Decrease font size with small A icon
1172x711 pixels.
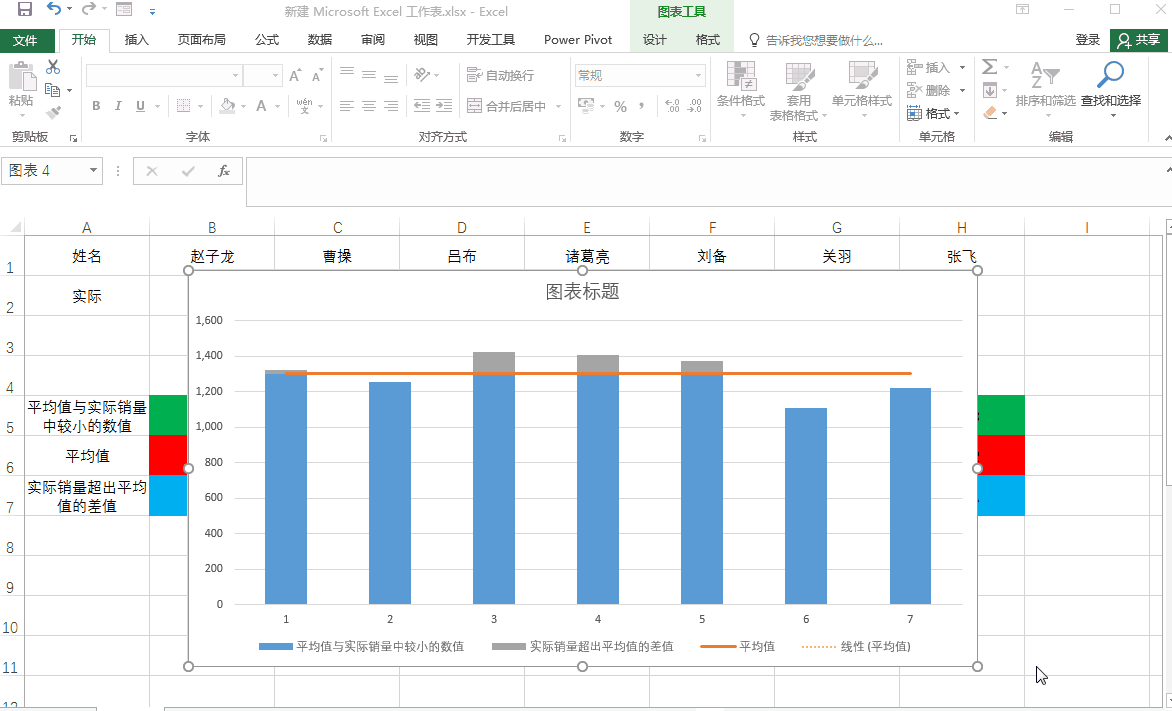tap(318, 76)
